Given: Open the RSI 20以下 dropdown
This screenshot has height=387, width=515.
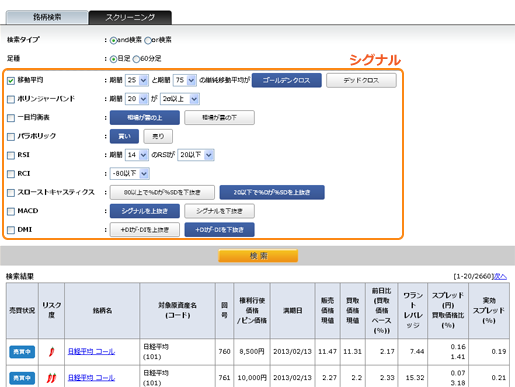Looking at the screenshot, I should [x=196, y=155].
